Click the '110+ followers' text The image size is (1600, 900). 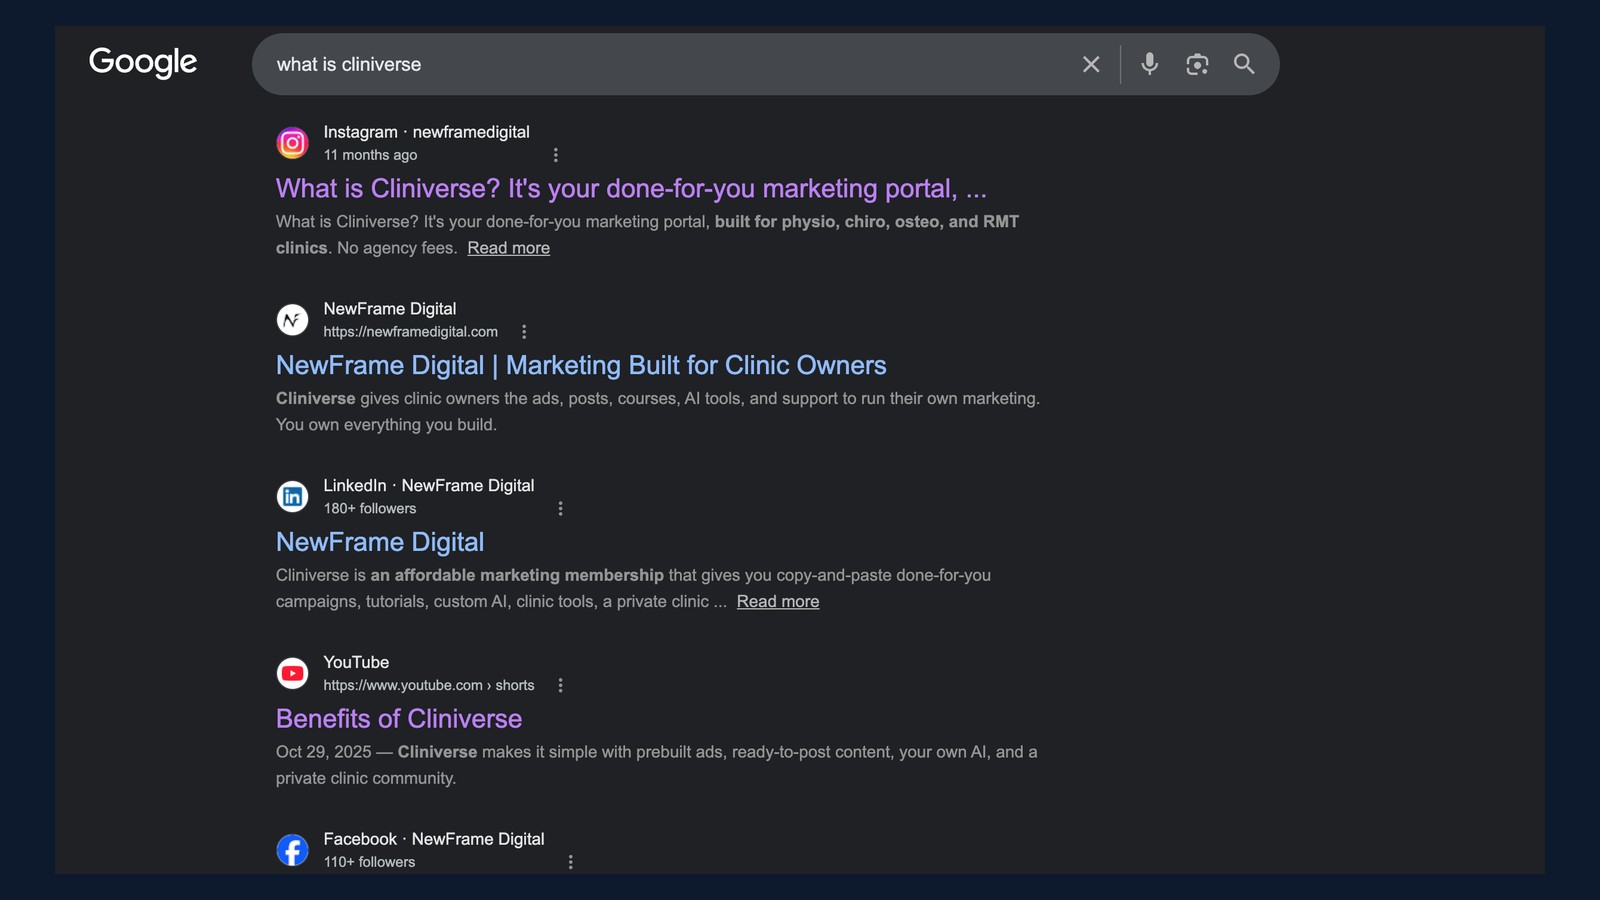coord(369,862)
